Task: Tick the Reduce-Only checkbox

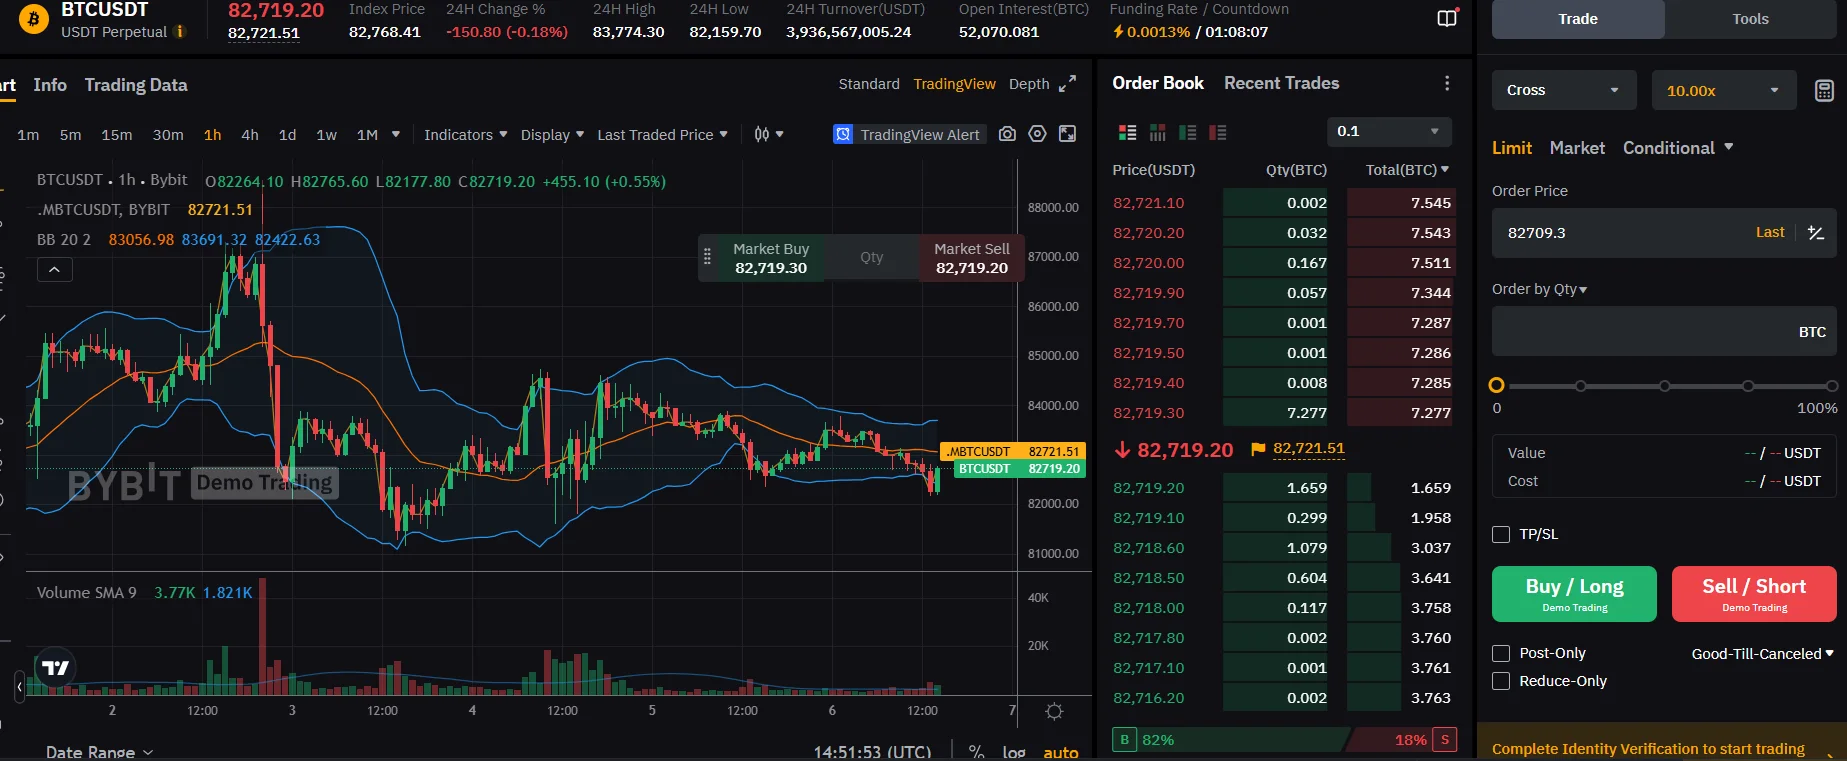Action: coord(1501,681)
